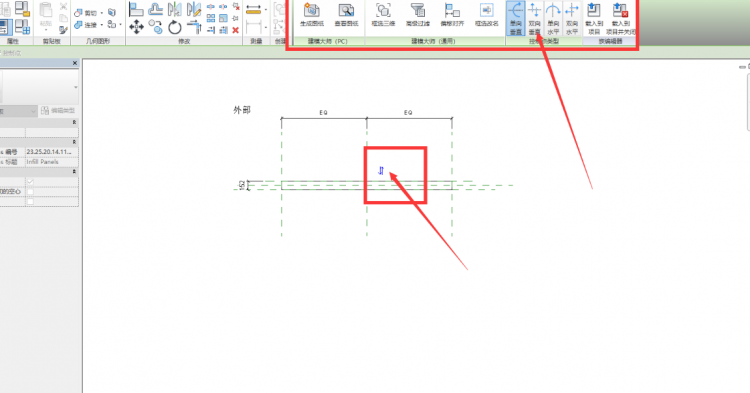Select the Trim/Extend to Corner tool
This screenshot has height=393, width=750.
[x=194, y=27]
